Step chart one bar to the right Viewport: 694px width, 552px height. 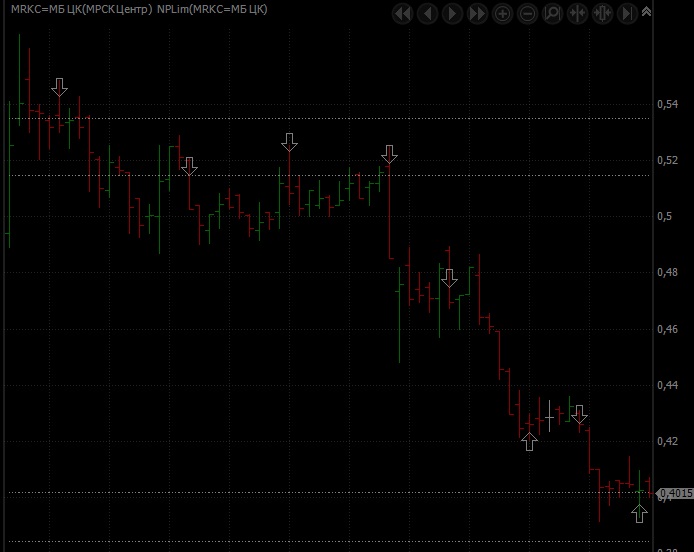pyautogui.click(x=452, y=14)
